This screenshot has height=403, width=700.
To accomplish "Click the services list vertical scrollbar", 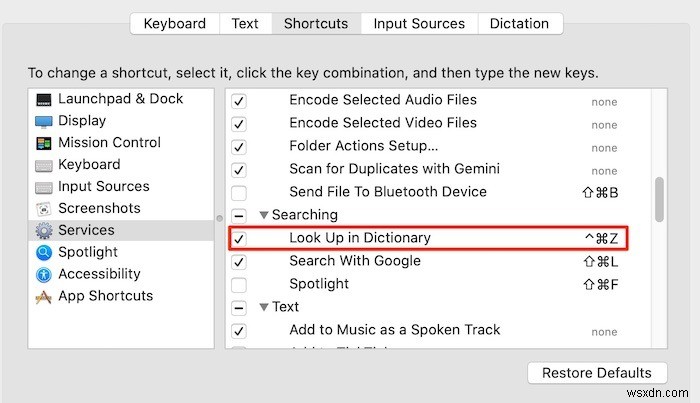I will coord(658,200).
